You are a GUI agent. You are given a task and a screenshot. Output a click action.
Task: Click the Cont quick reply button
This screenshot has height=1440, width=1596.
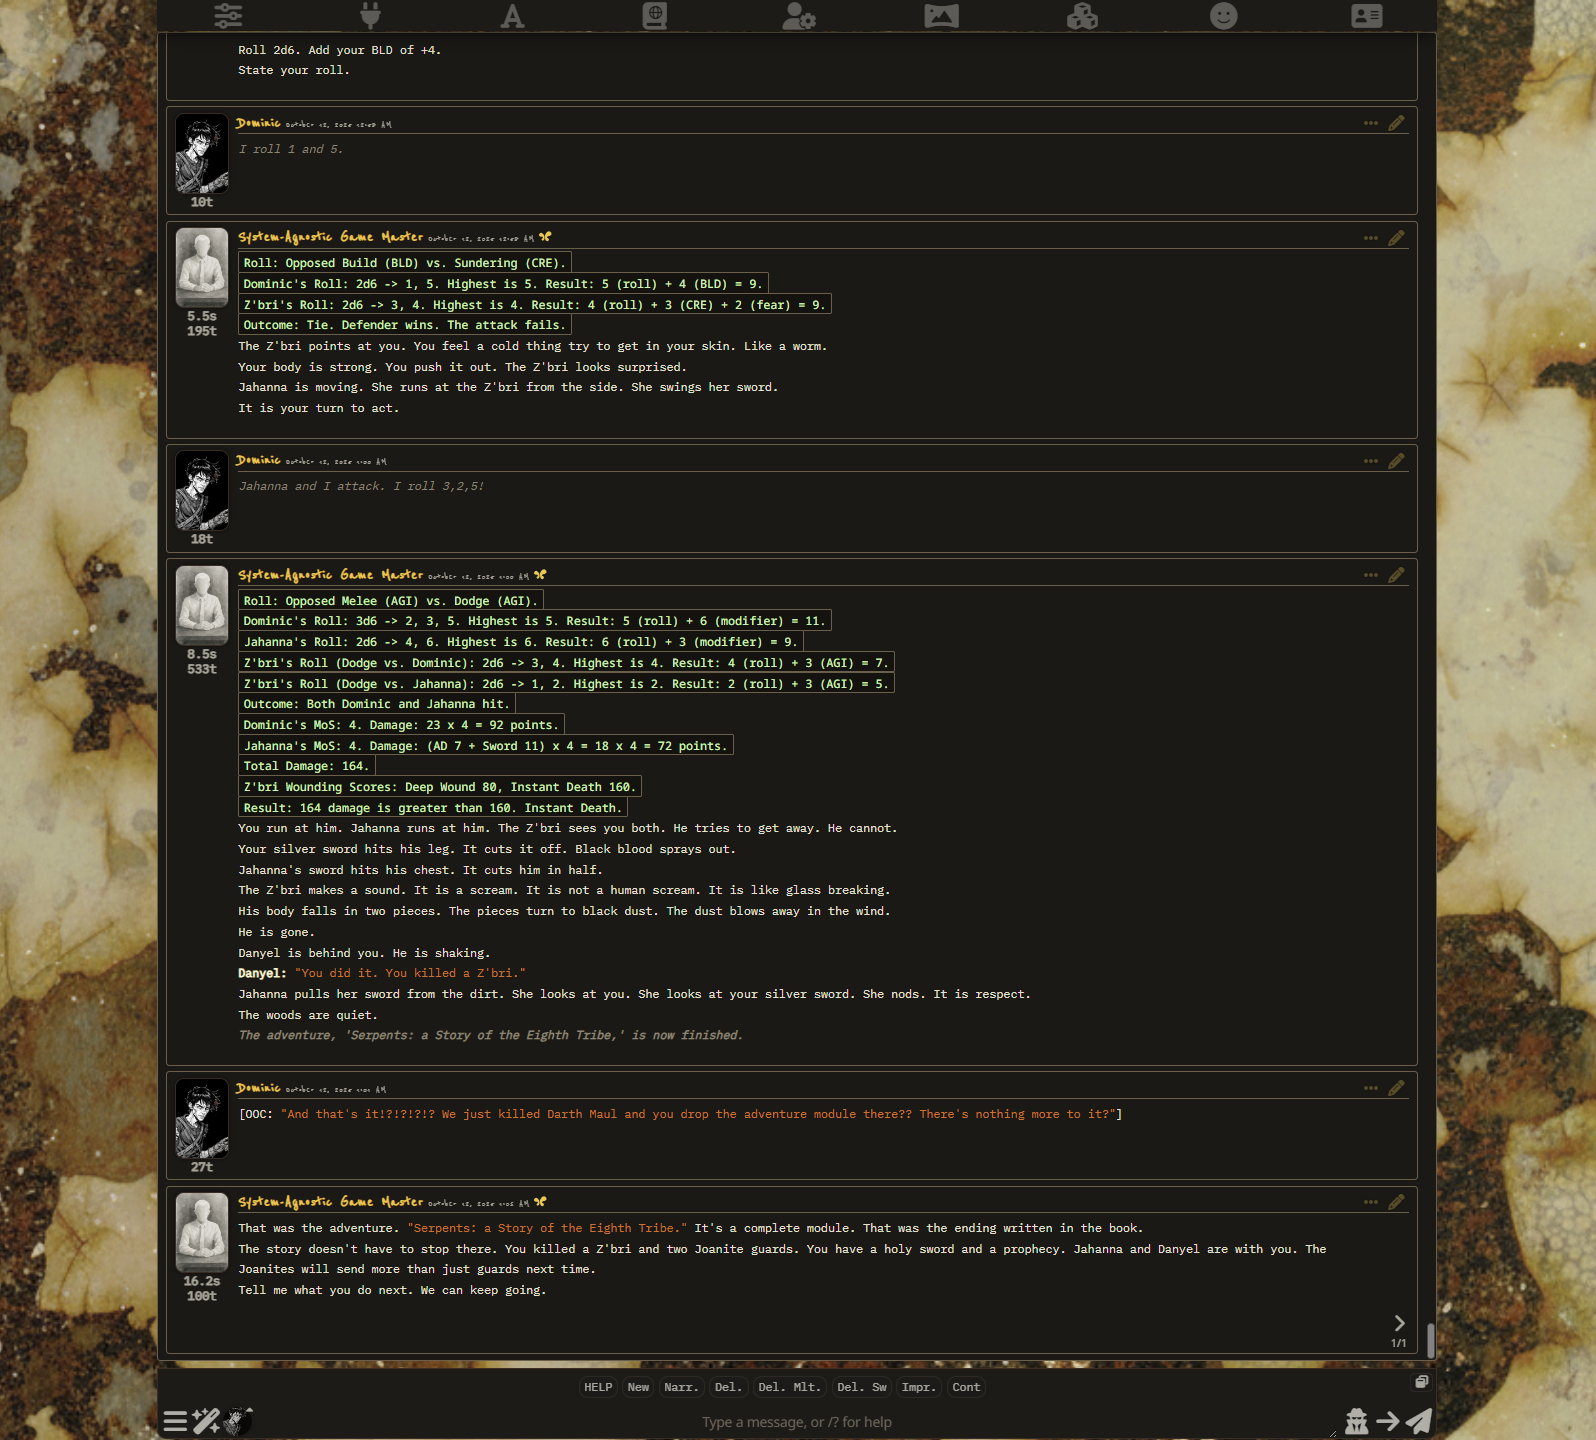coord(966,1387)
